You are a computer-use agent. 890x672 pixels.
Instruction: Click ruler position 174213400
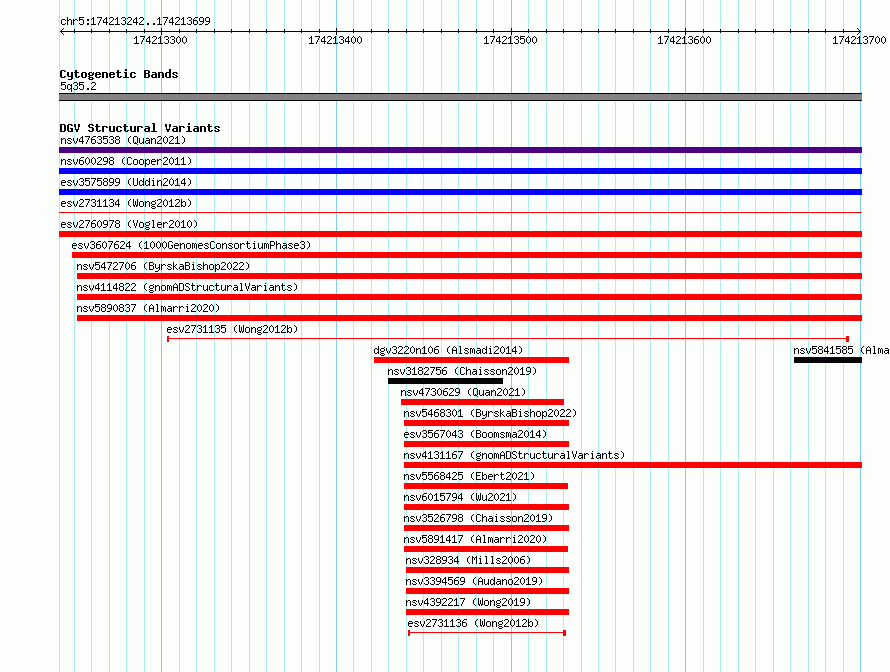(335, 40)
